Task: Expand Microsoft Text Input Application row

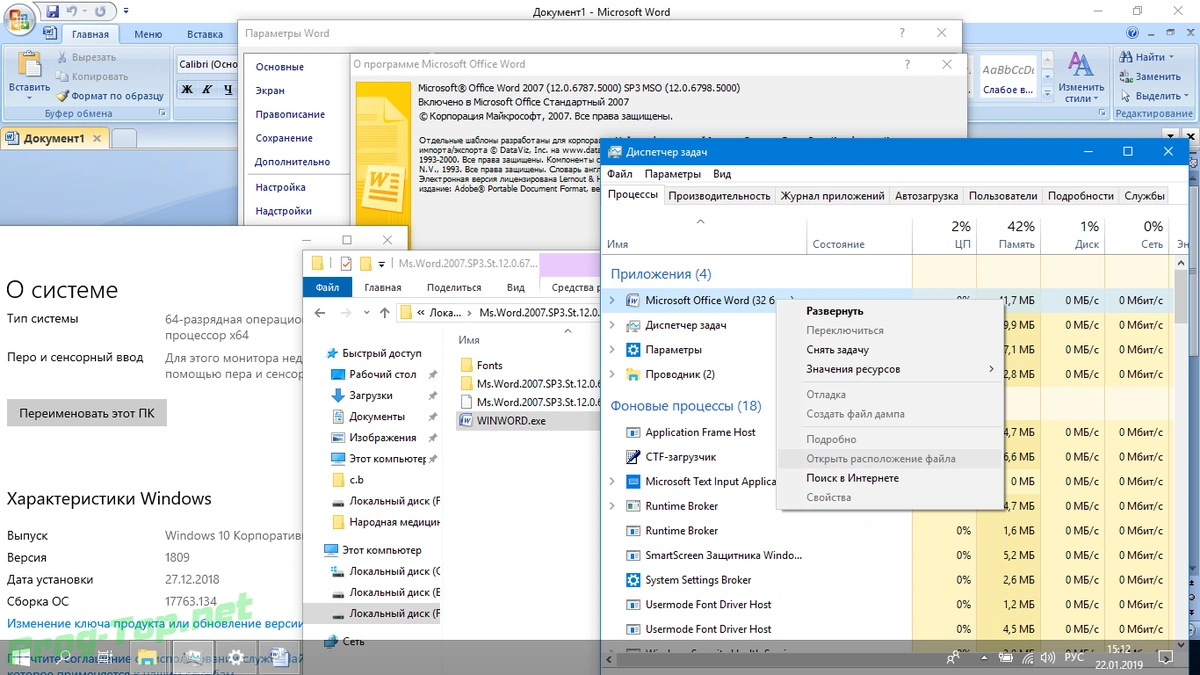Action: tap(612, 481)
